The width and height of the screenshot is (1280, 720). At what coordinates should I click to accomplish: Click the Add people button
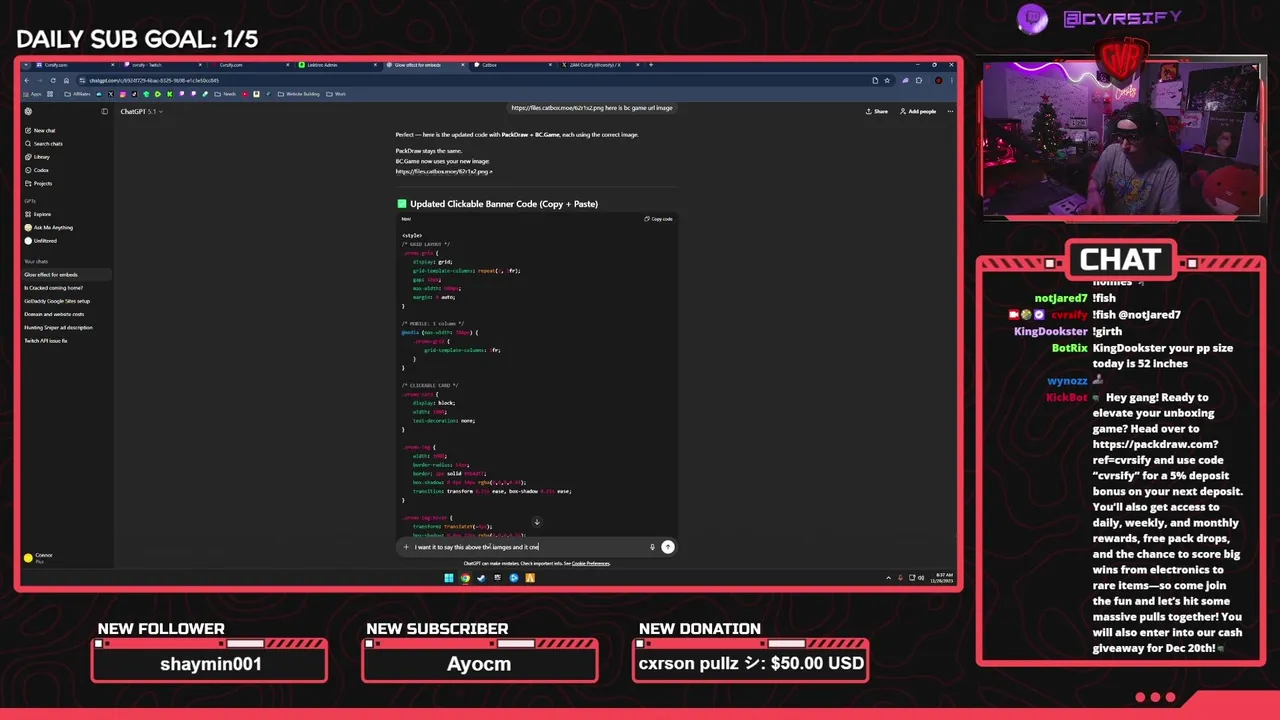pos(918,111)
